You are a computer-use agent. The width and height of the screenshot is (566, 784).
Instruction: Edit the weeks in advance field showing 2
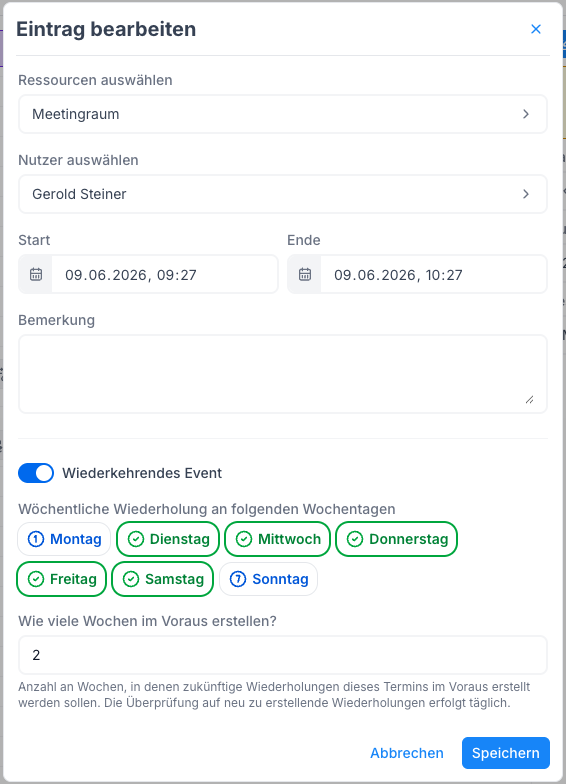[x=283, y=655]
